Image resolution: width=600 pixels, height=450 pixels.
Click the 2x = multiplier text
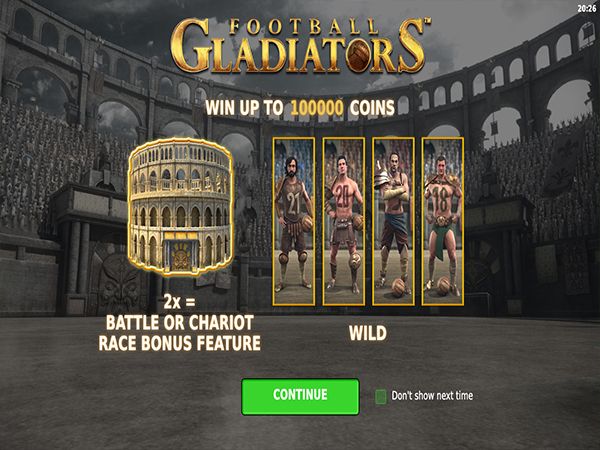(179, 302)
